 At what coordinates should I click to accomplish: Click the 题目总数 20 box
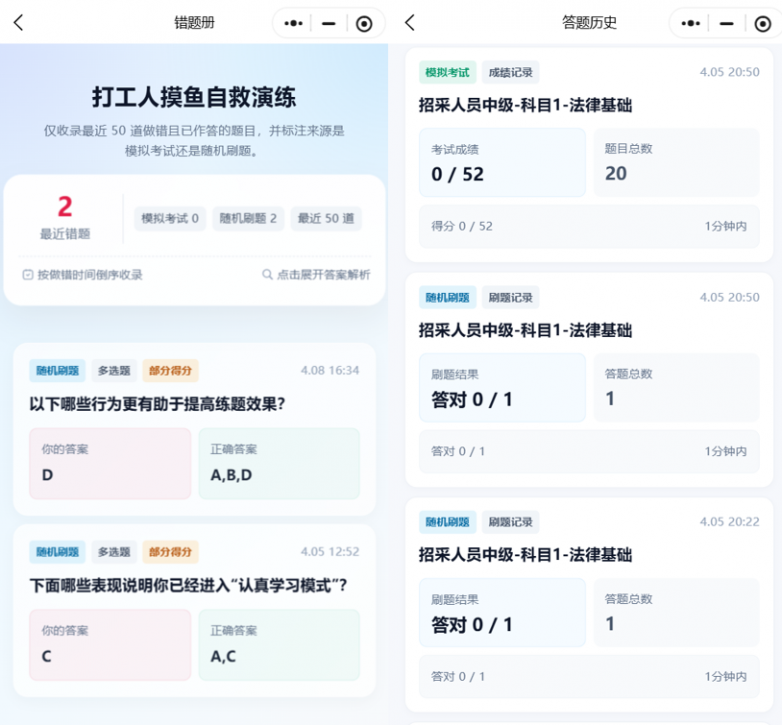coord(676,163)
